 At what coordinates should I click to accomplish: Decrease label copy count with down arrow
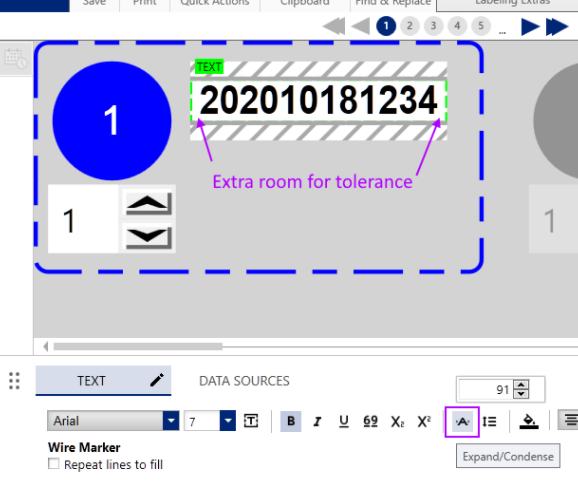tap(148, 237)
